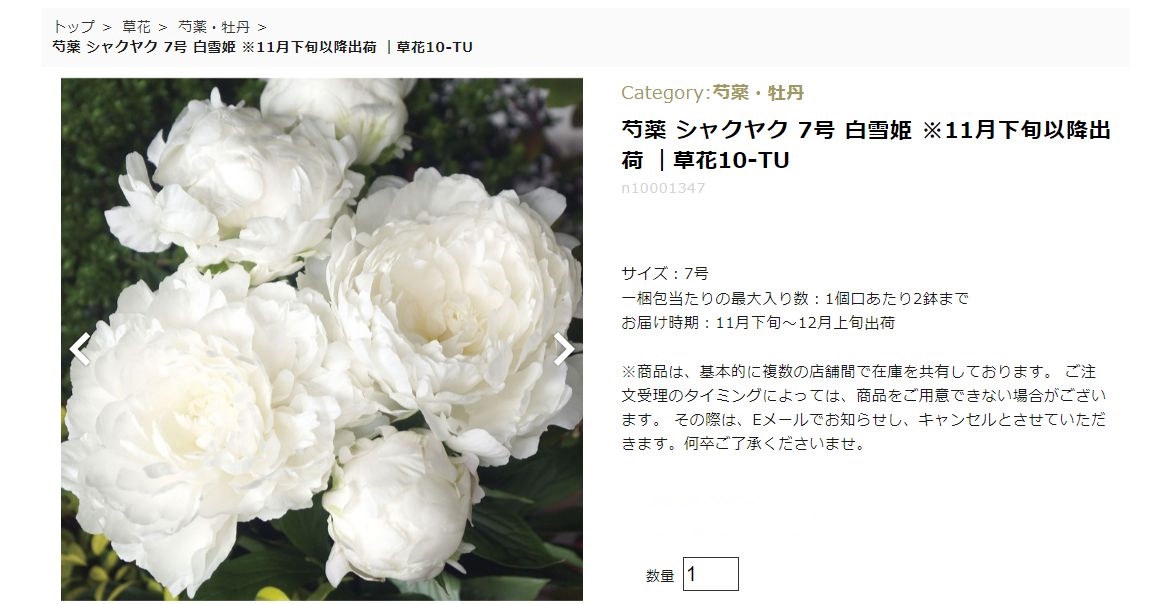Click the white peony product photo
Viewport: 1156px width, 604px height.
tap(321, 339)
